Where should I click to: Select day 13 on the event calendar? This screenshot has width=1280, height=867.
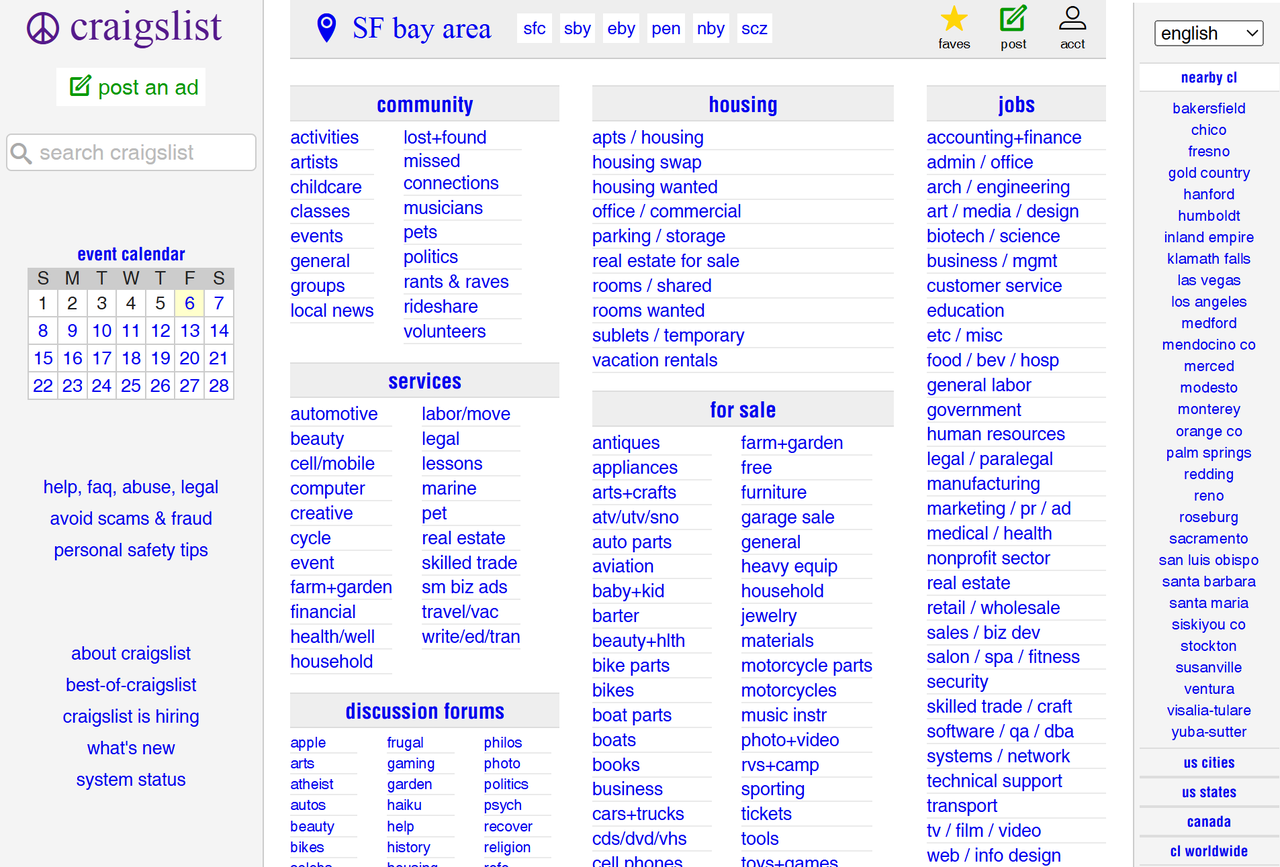[189, 330]
